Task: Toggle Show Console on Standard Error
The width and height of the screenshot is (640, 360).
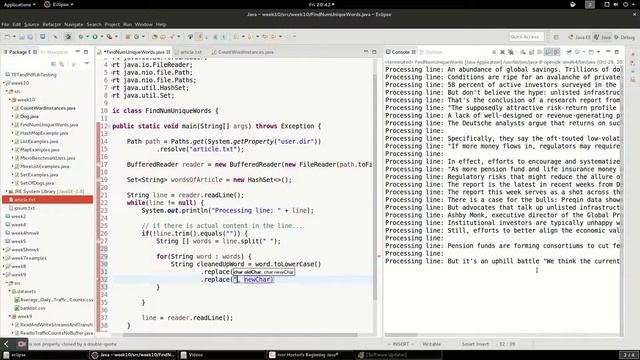Action: tap(556, 52)
